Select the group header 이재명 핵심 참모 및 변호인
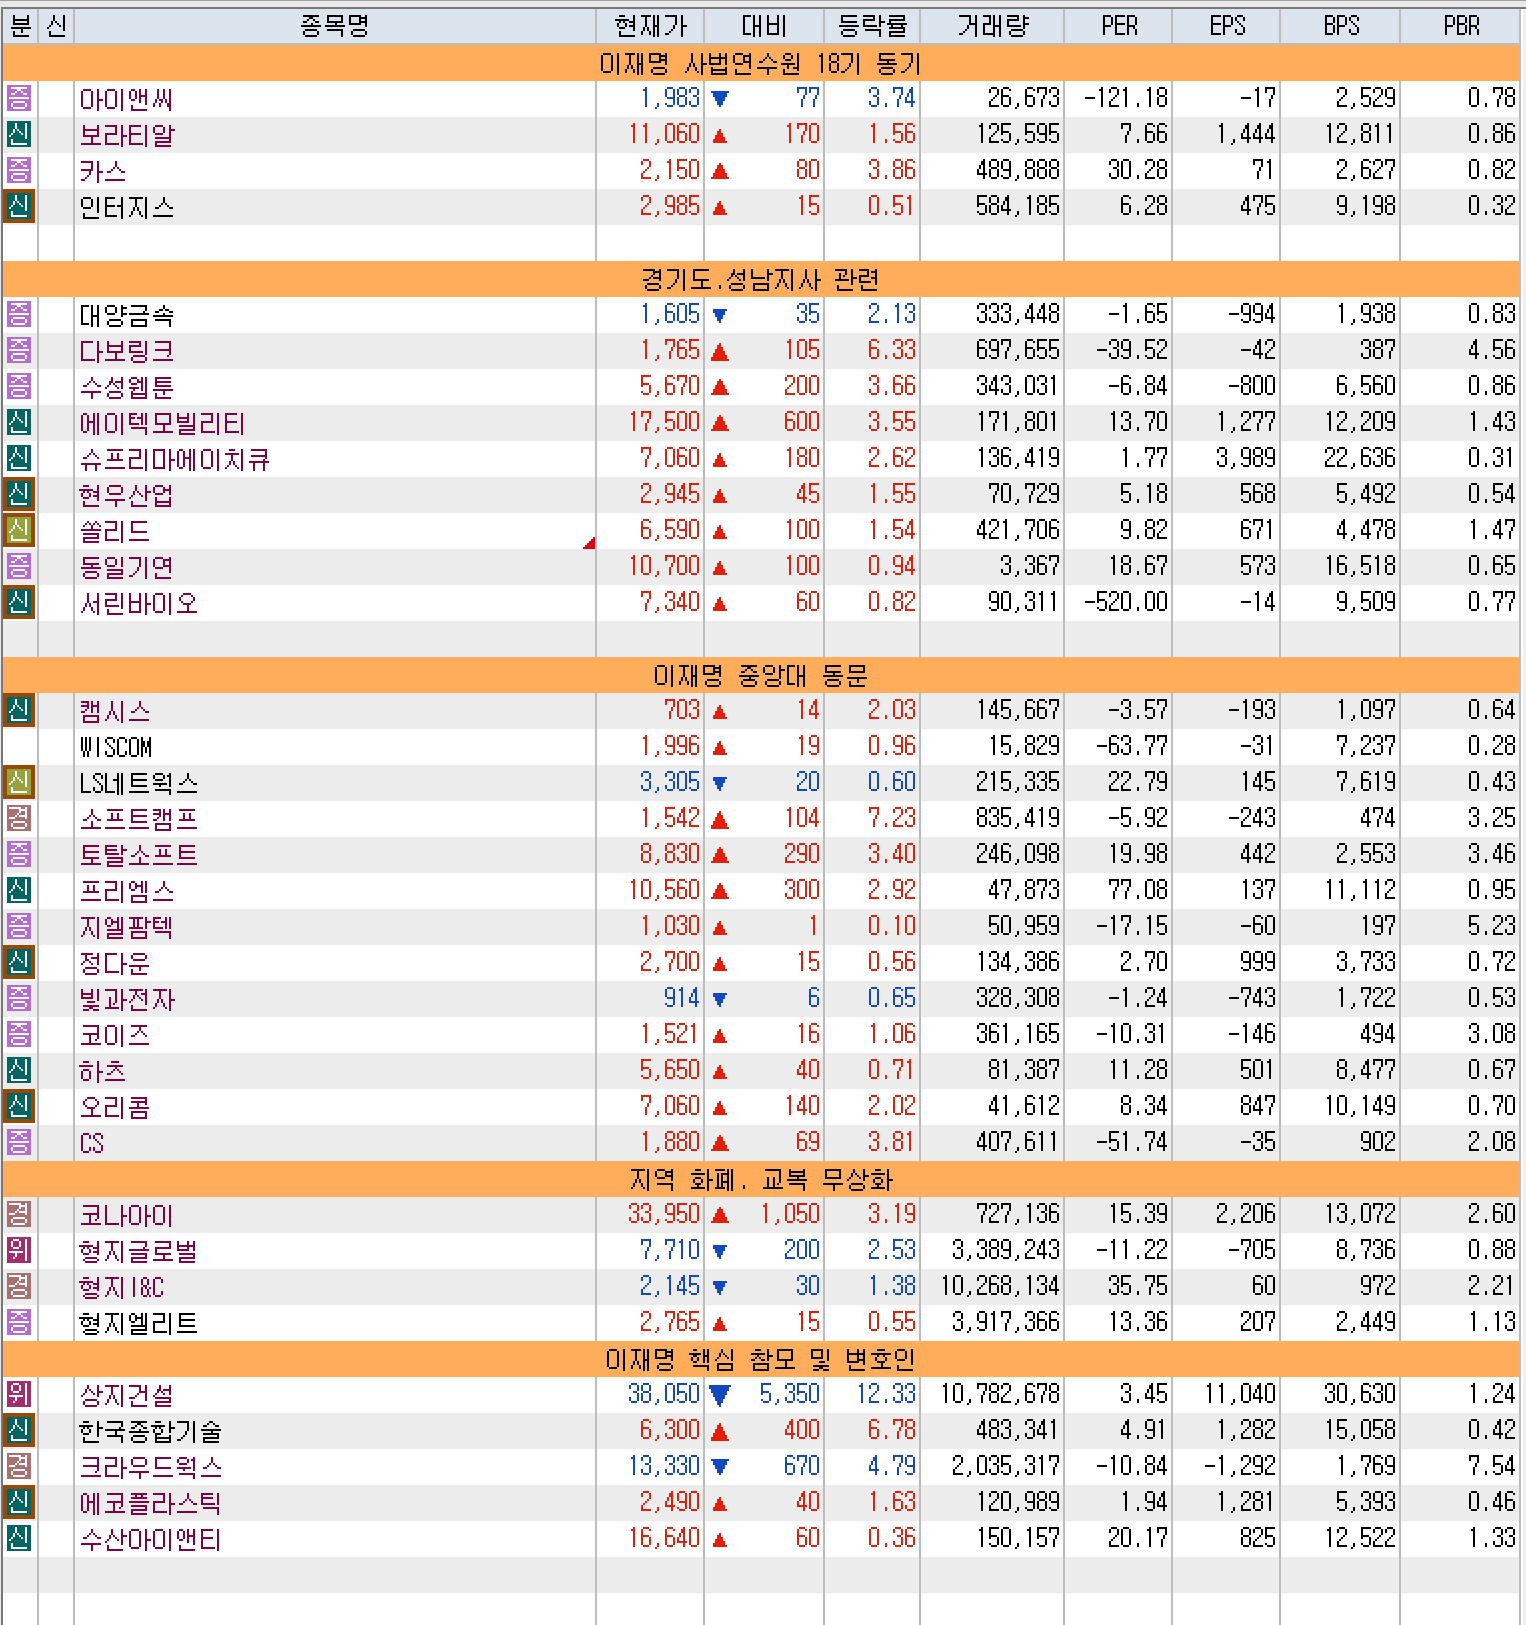This screenshot has height=1625, width=1526. 760,1359
